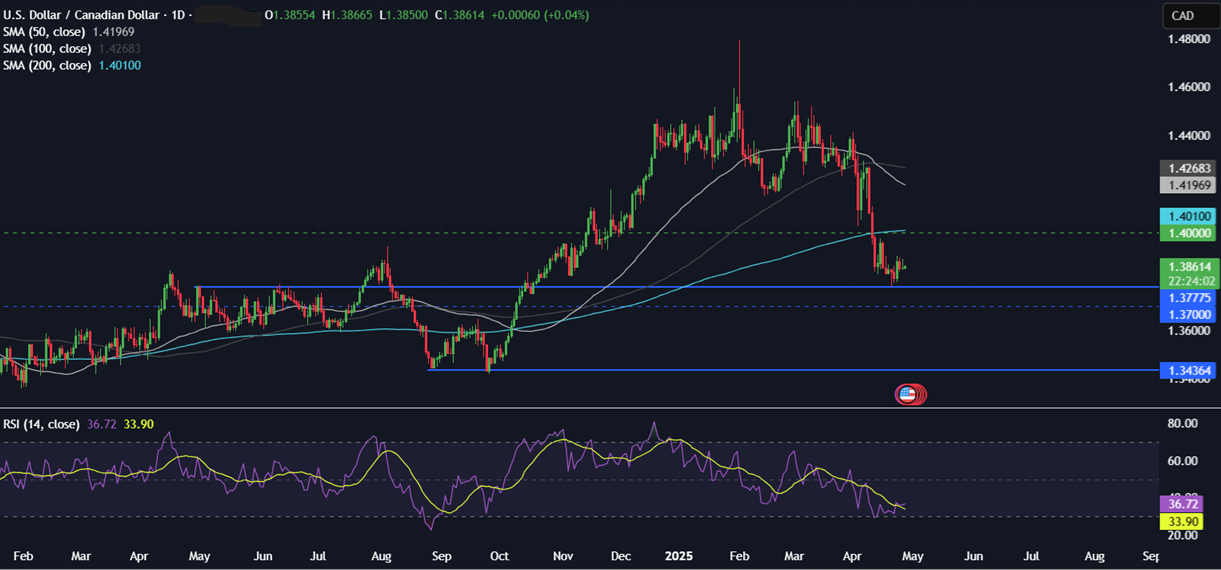Click the RSI (14, close) indicator legend

point(78,424)
